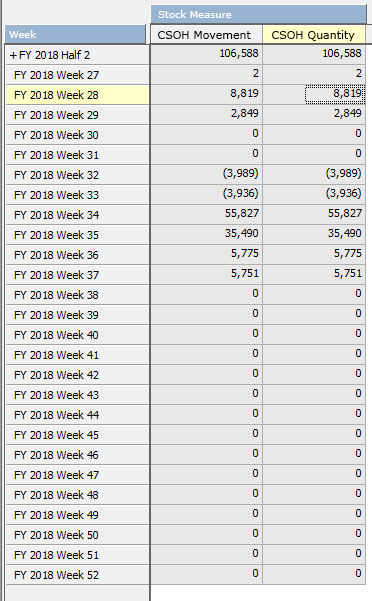The height and width of the screenshot is (601, 372).
Task: Click the CSOH Quantity cell showing 5,751
Action: coord(314,273)
